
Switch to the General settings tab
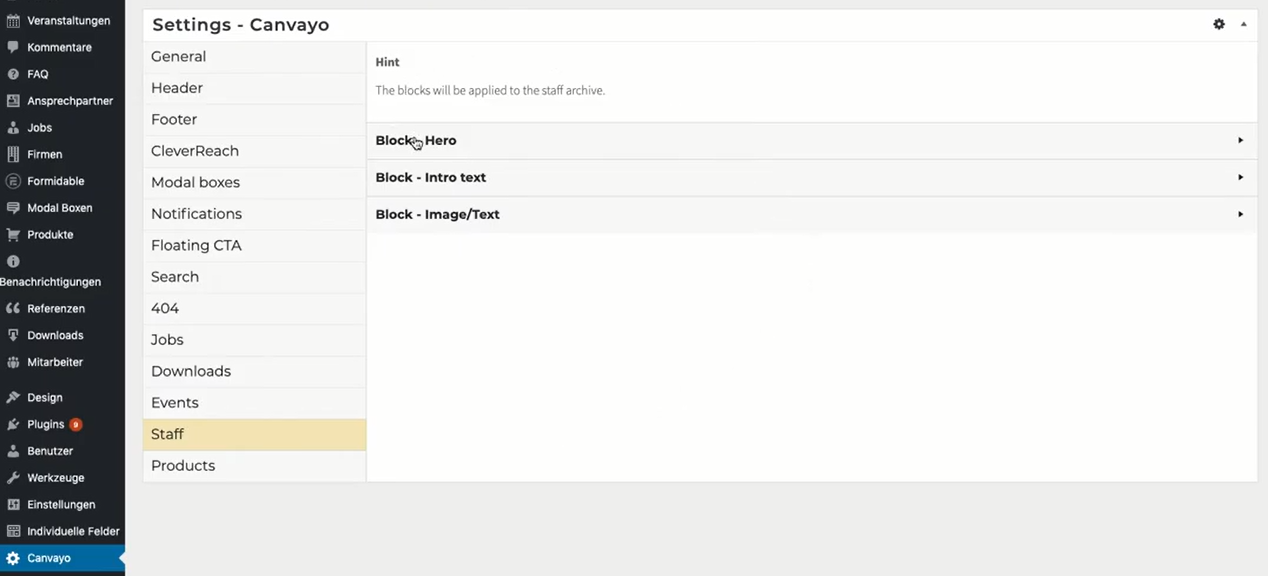179,57
